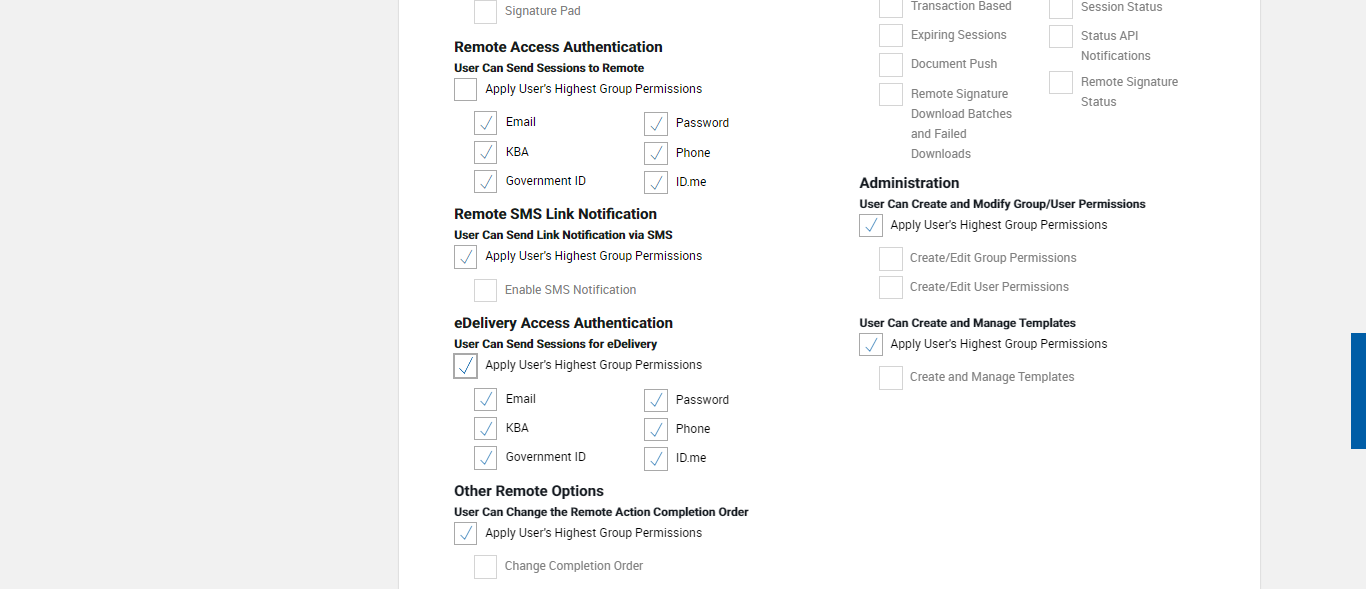The image size is (1366, 589).
Task: Toggle highest group permissions for SMS Link Notification
Action: click(466, 257)
